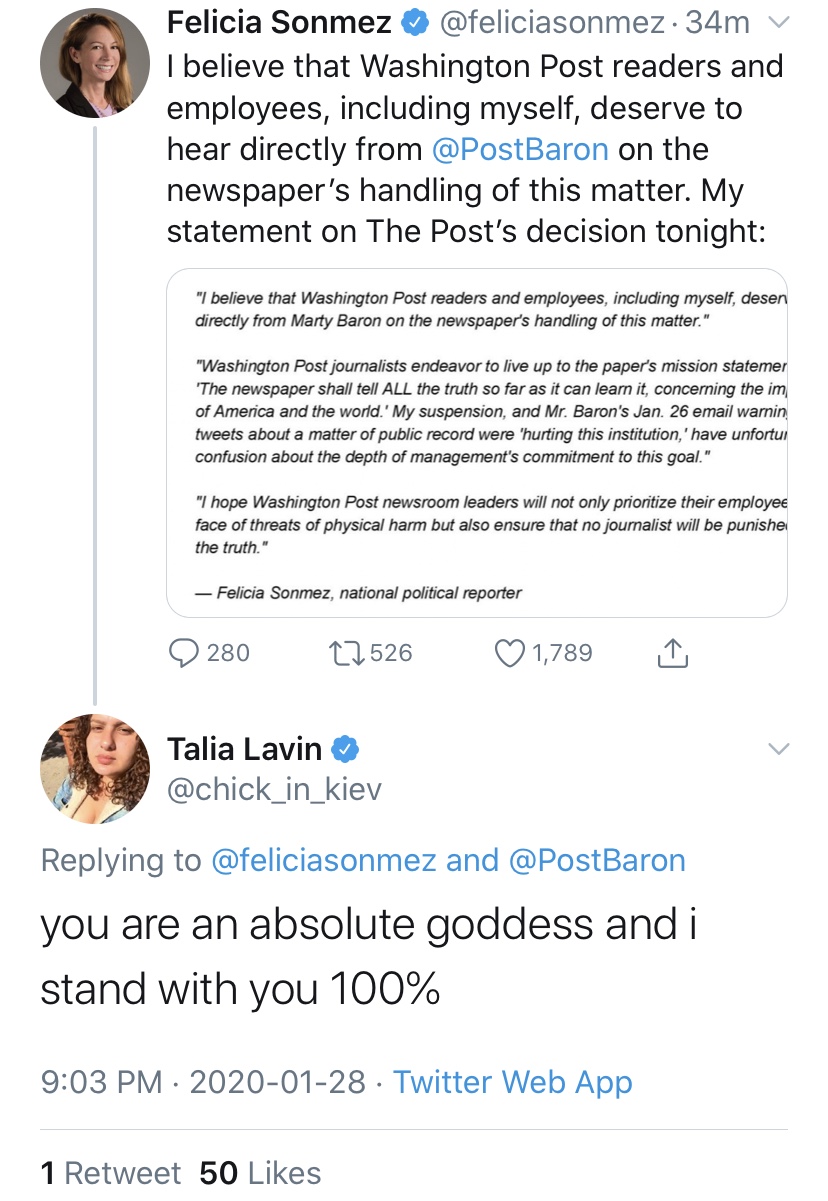828x1201 pixels.
Task: Click the Twitter Web App source link
Action: 512,1082
